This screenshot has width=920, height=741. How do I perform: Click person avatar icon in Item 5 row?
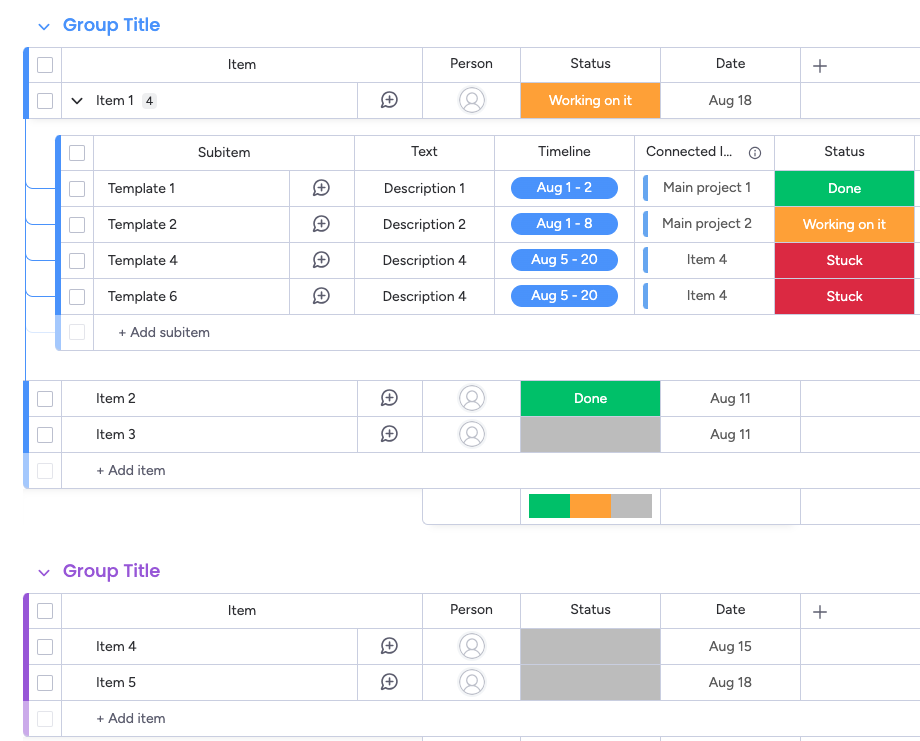coord(471,682)
